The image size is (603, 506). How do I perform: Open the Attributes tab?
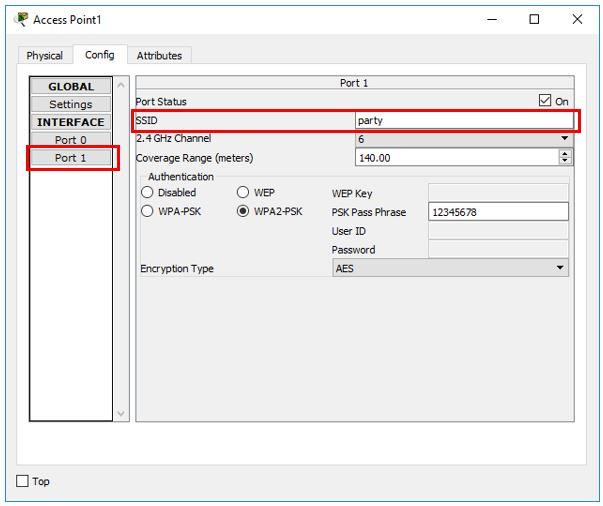click(159, 56)
